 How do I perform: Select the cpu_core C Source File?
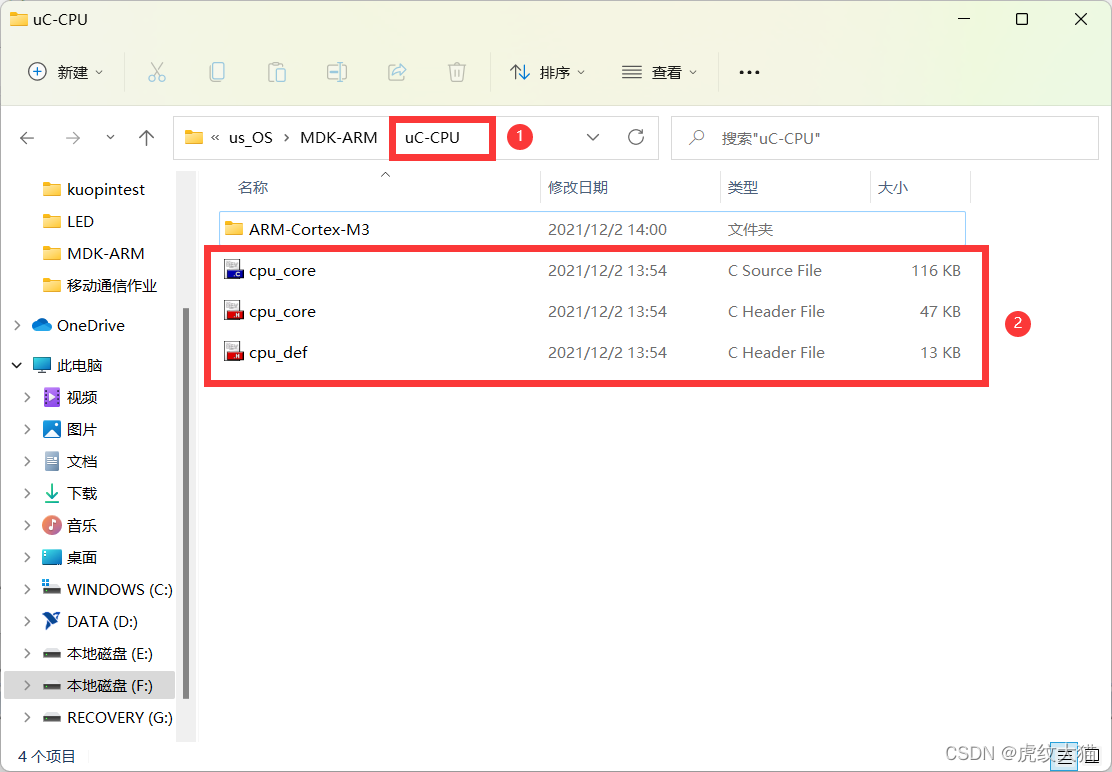pos(592,271)
